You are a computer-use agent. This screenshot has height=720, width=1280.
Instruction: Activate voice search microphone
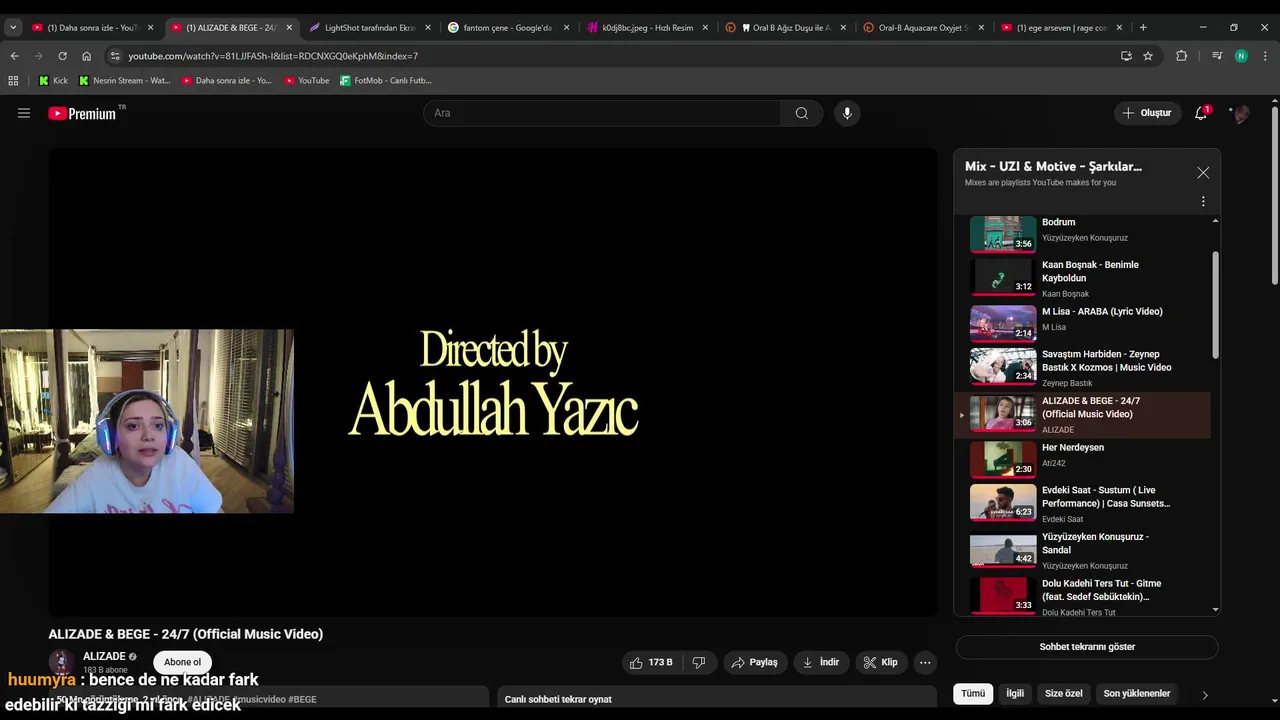pos(847,113)
